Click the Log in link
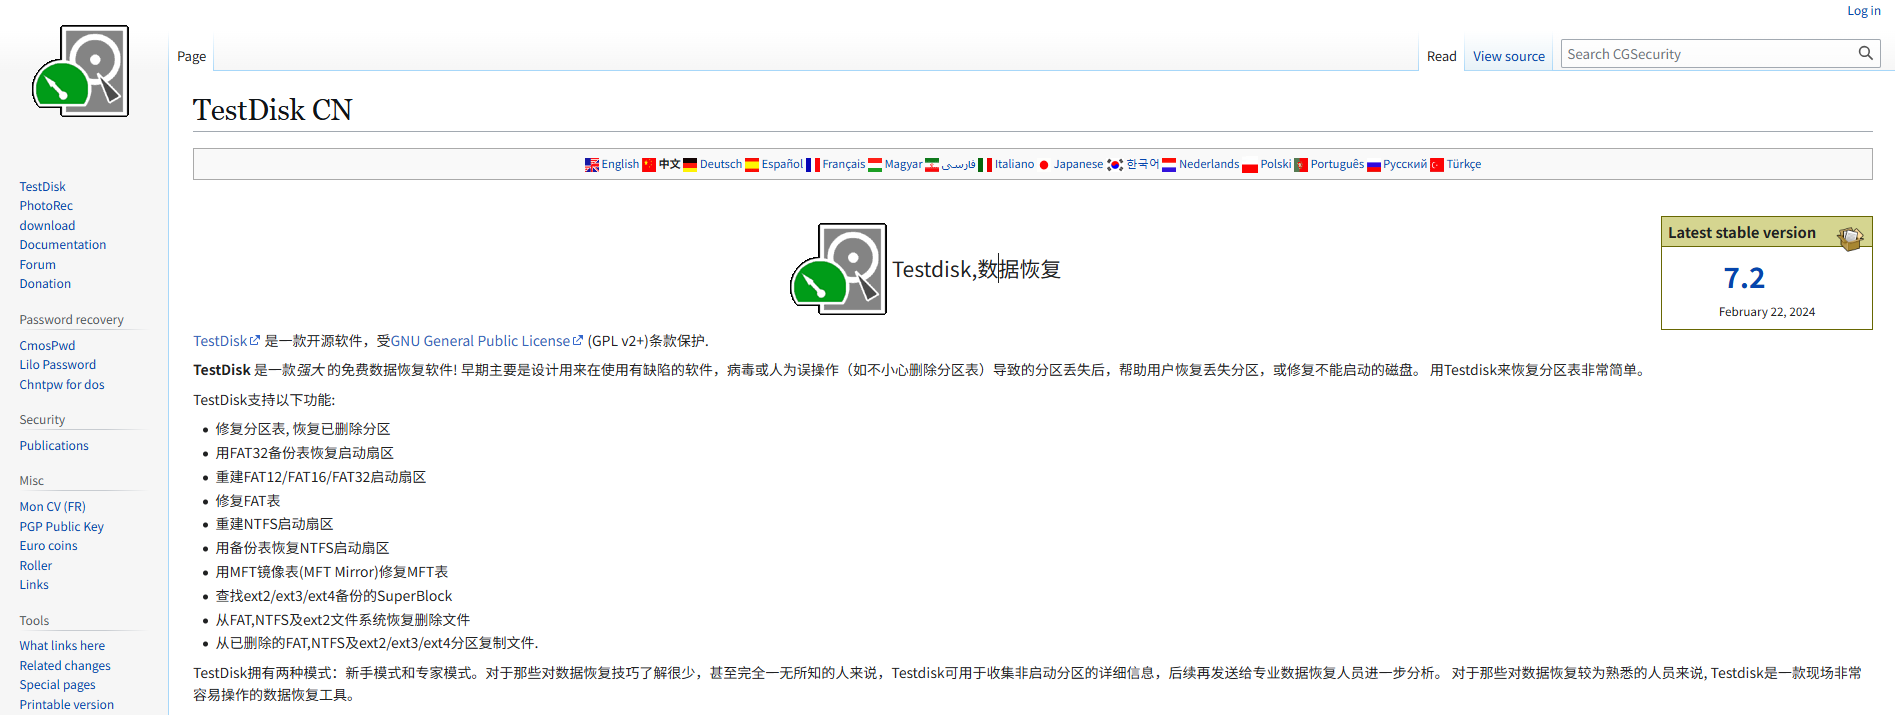 [1864, 11]
